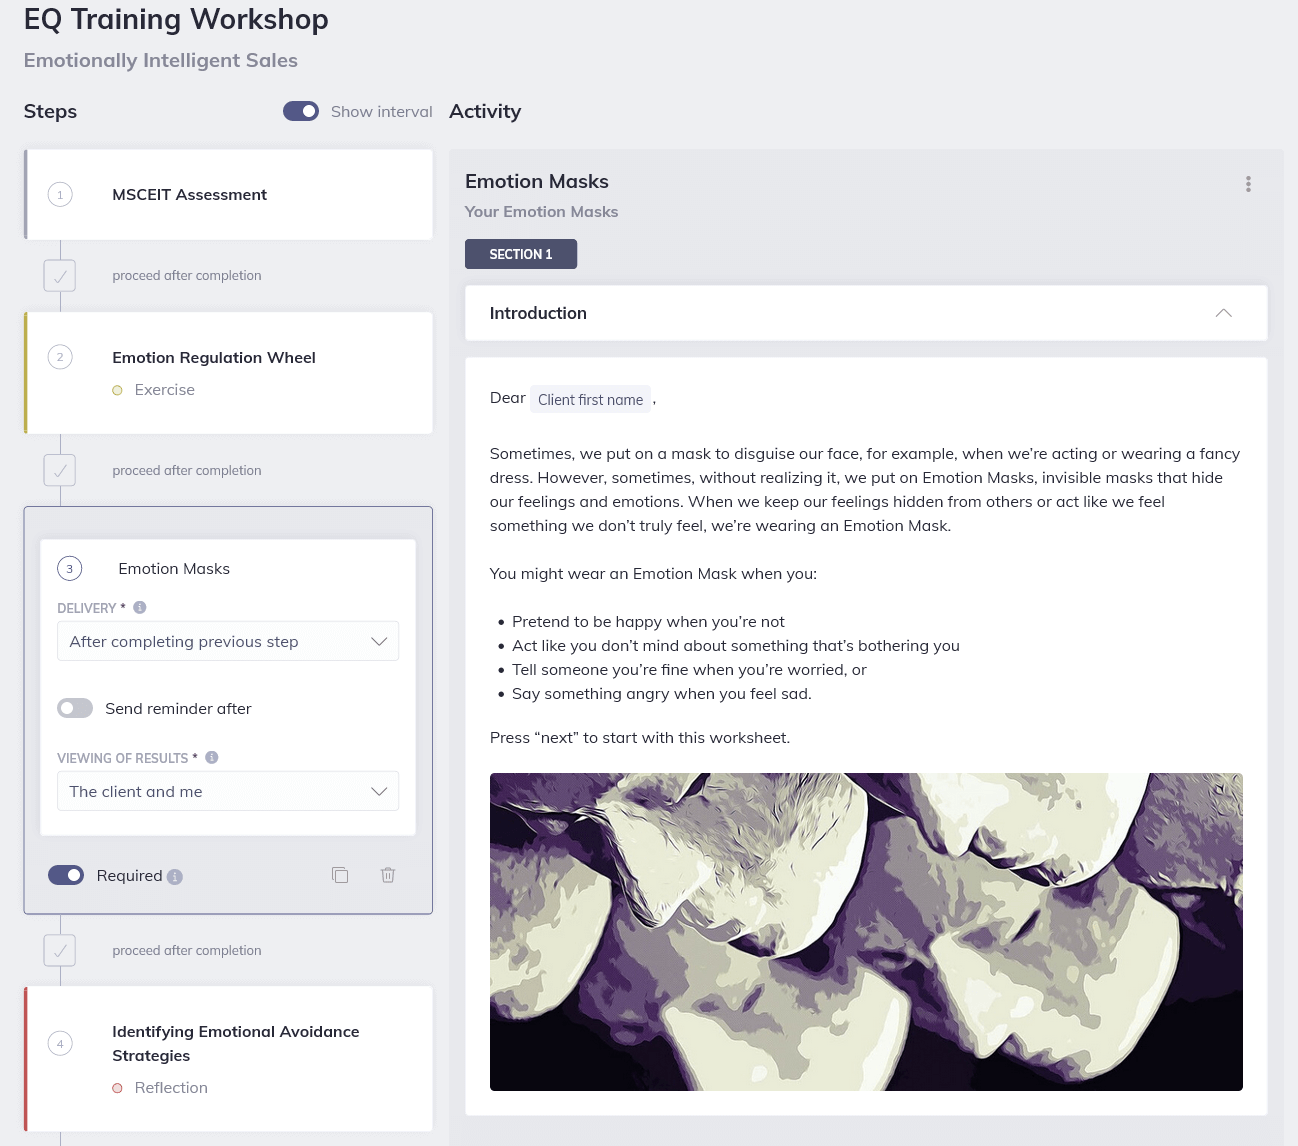Collapse the Introduction section

(1223, 313)
